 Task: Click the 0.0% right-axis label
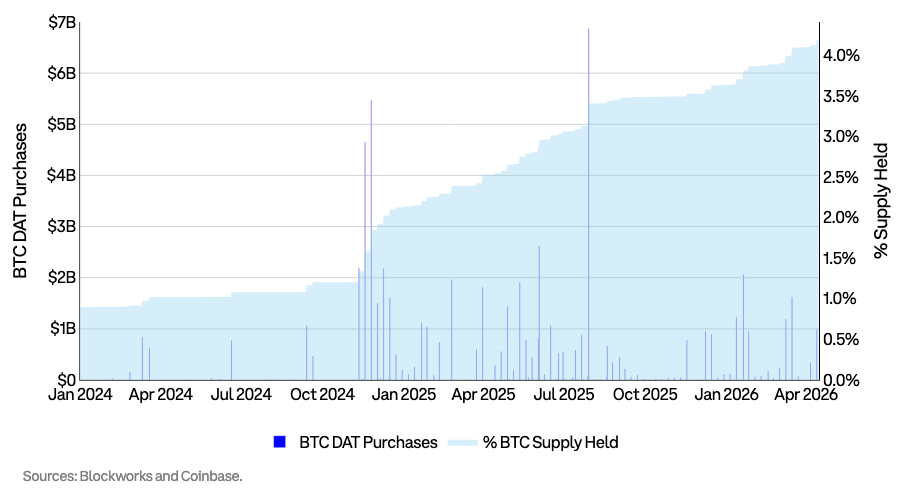[841, 380]
